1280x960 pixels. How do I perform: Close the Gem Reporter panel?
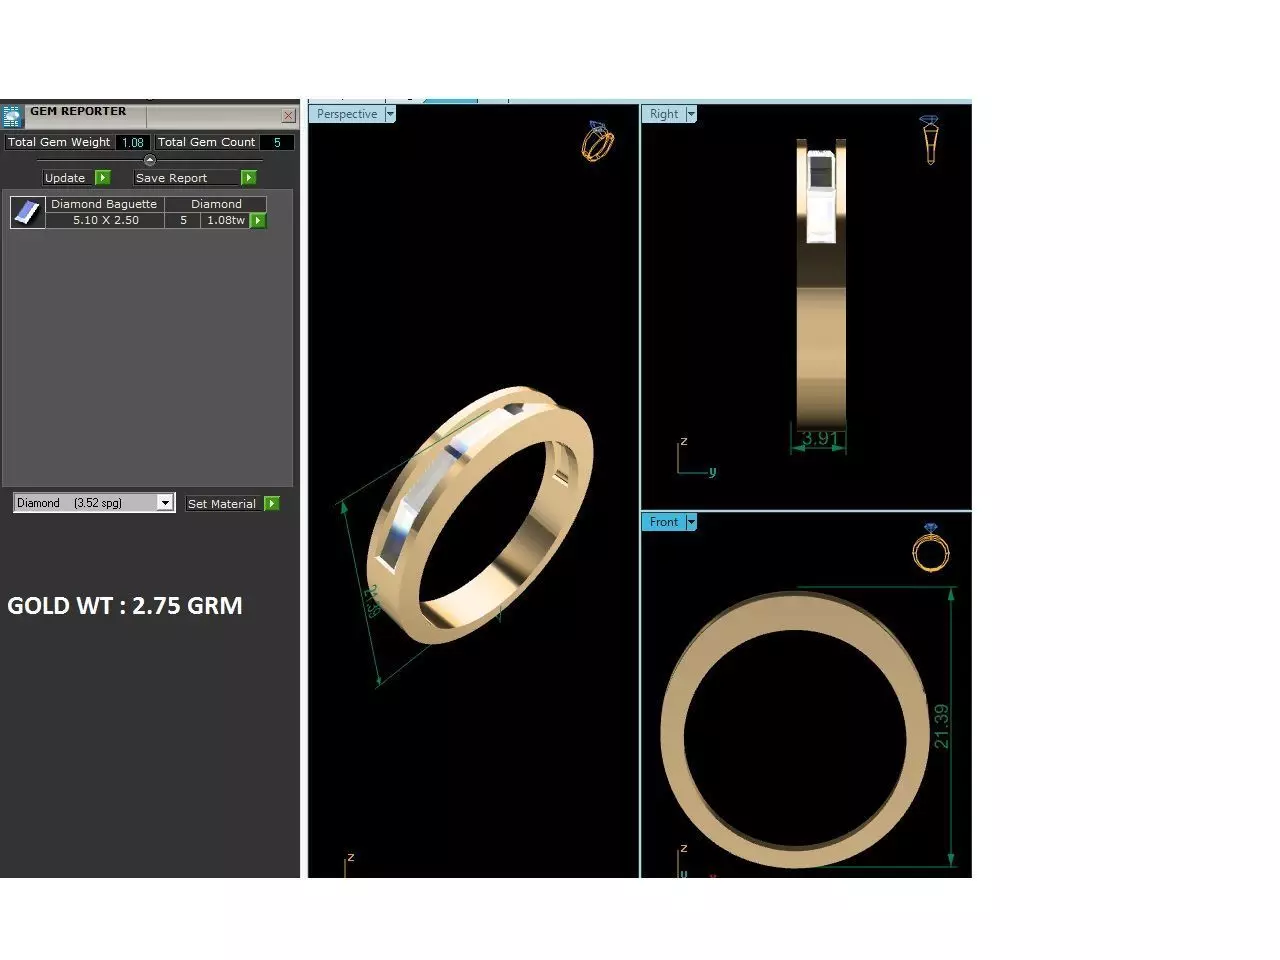tap(288, 116)
